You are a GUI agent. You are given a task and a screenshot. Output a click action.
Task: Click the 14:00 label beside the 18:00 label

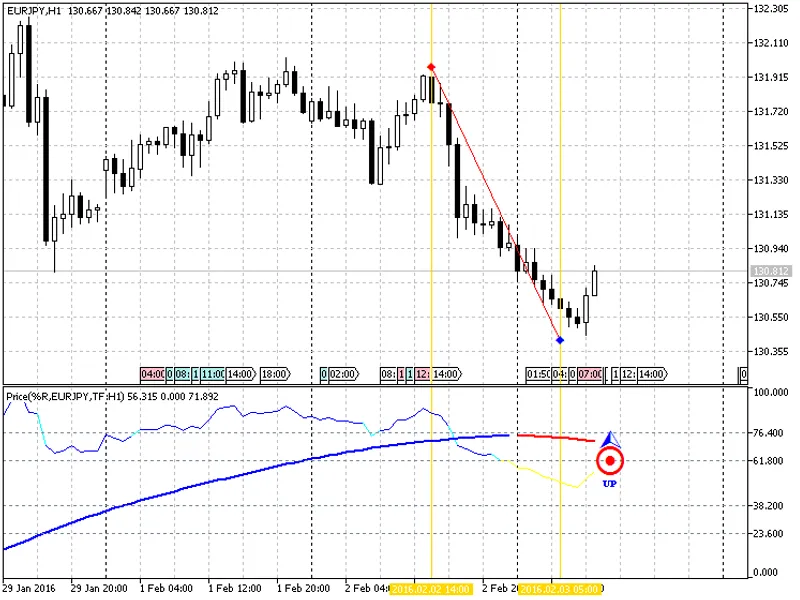[x=241, y=374]
